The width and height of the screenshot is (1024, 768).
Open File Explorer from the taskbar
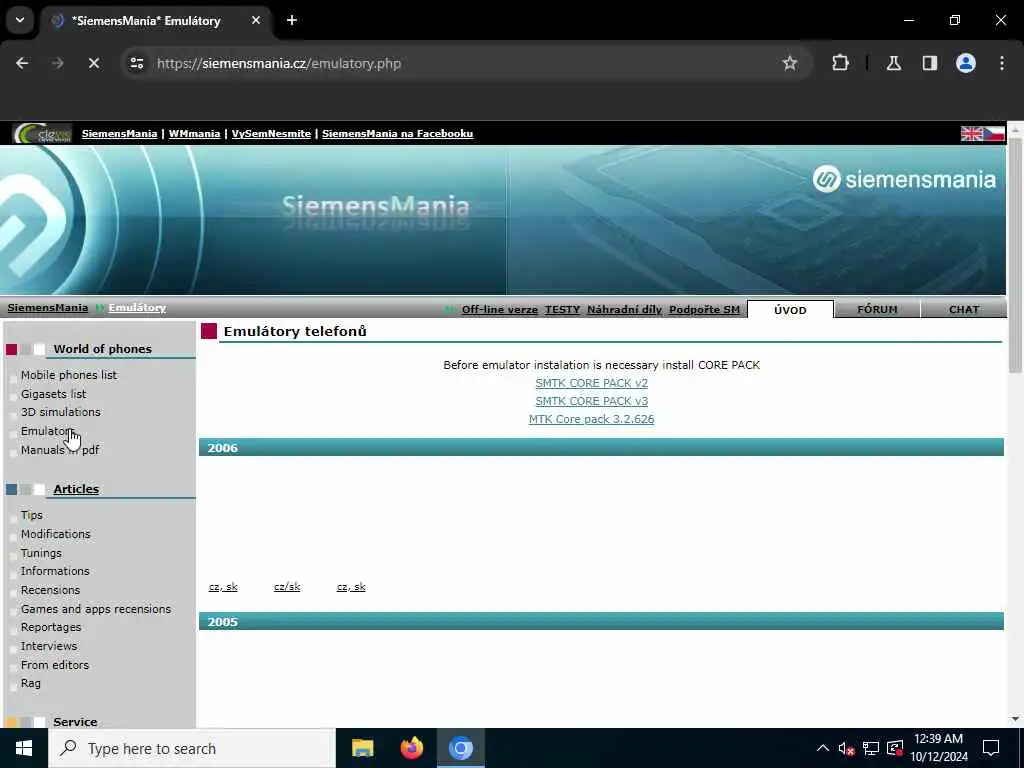(x=362, y=748)
